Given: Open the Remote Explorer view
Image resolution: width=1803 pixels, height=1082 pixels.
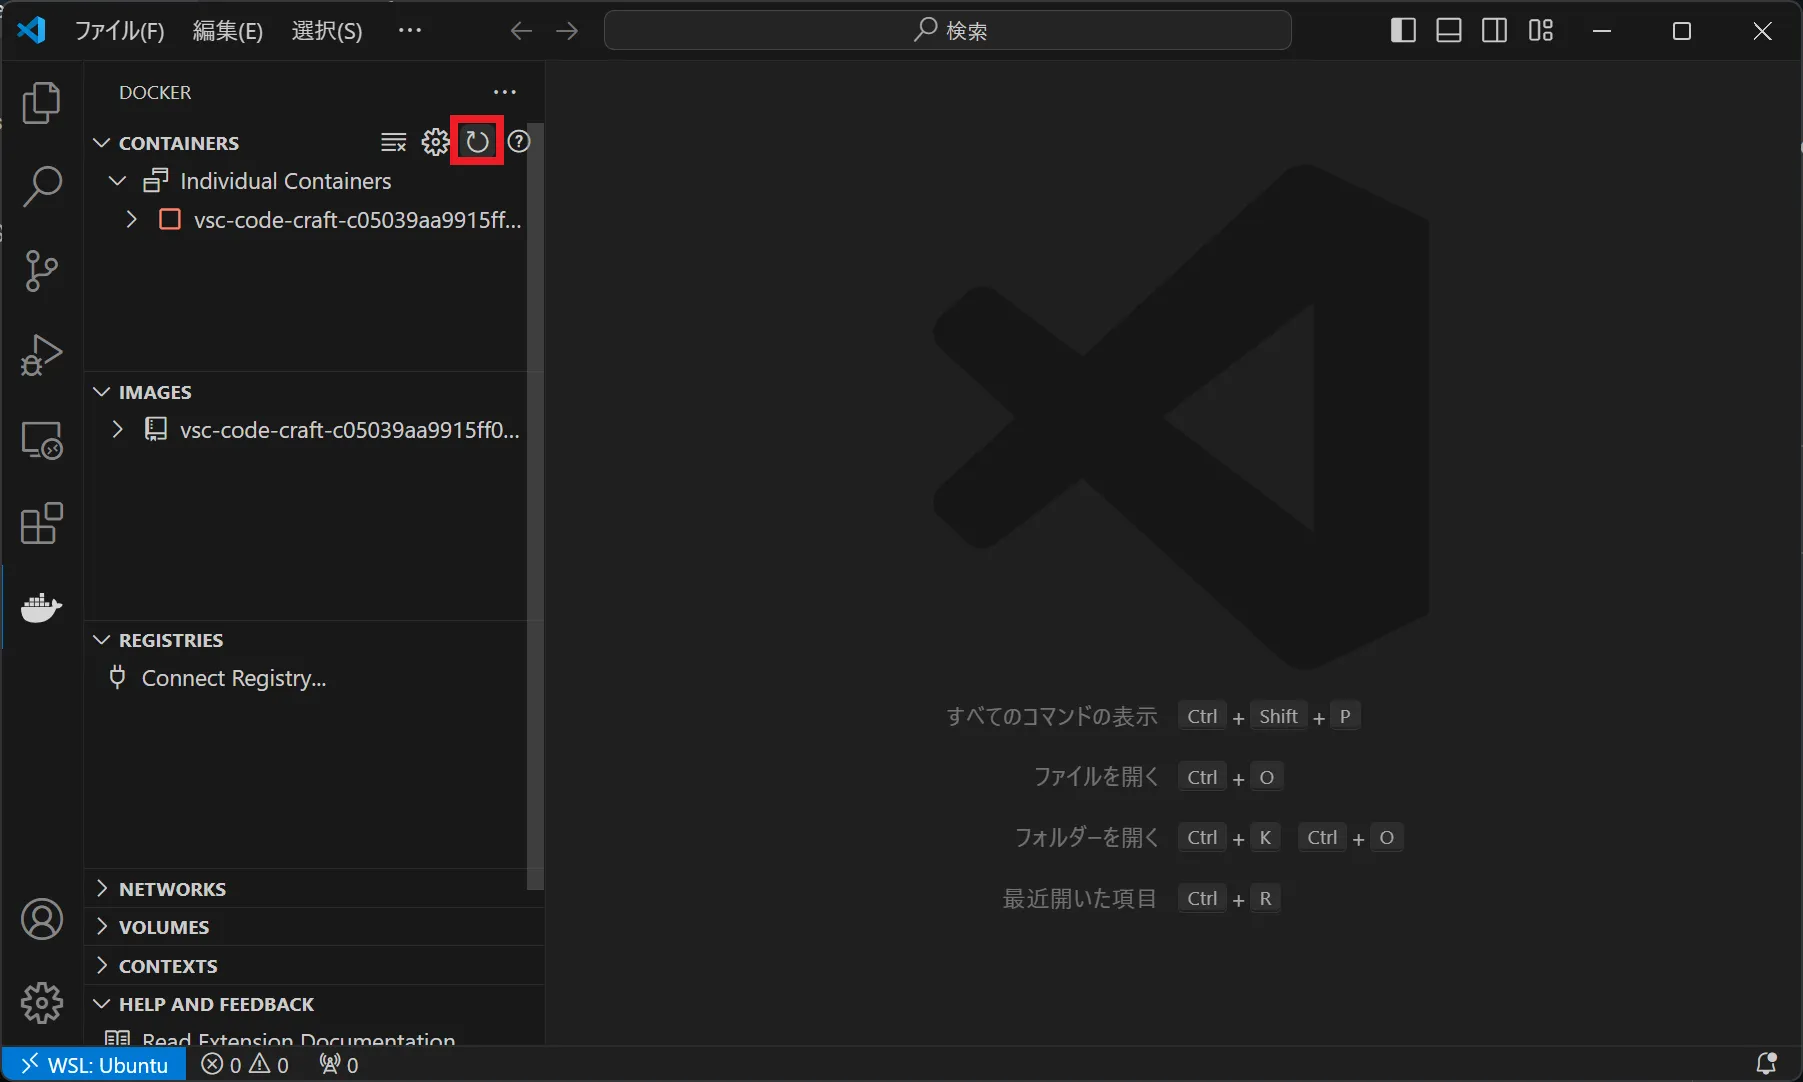Looking at the screenshot, I should (41, 440).
